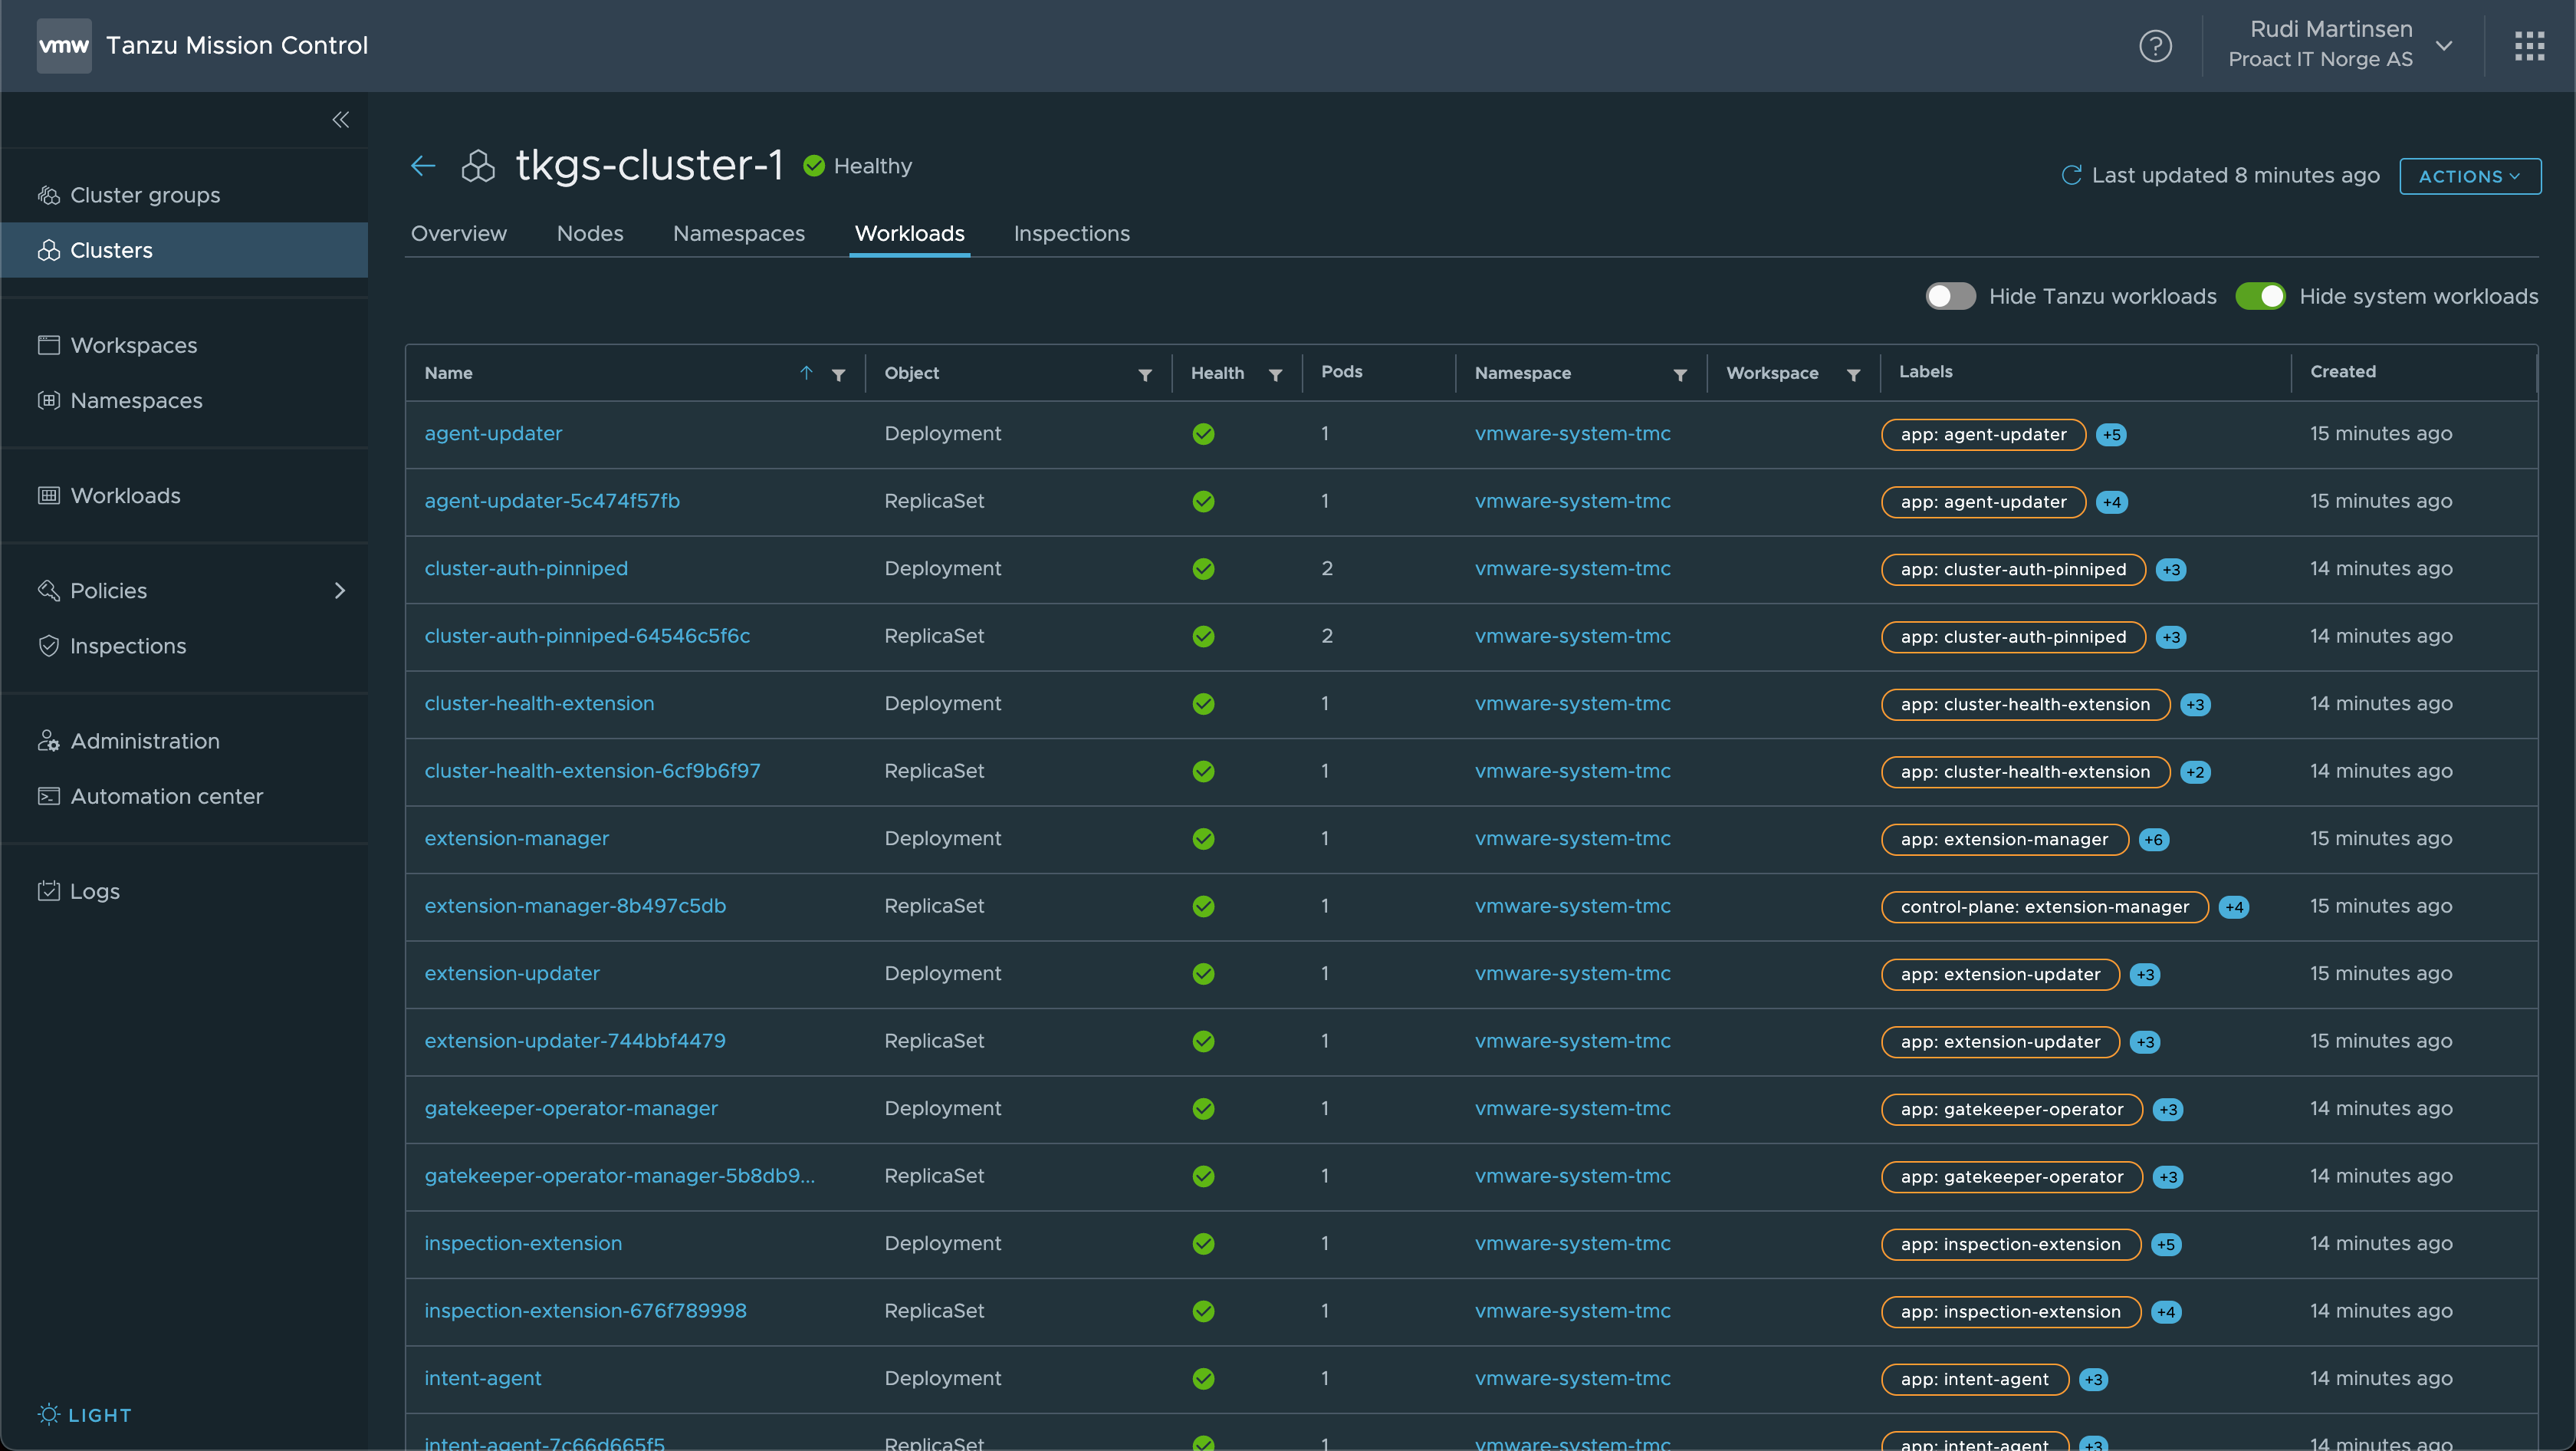Screen dimensions: 2576x1451
Task: Click the Logs sidebar icon
Action: [49, 891]
